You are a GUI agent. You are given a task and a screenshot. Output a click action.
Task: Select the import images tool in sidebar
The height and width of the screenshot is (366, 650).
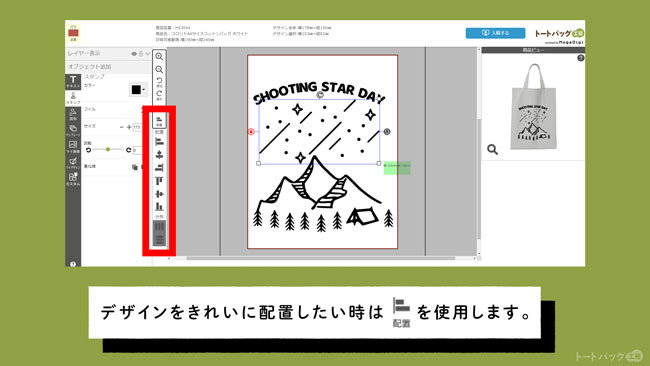(x=73, y=131)
